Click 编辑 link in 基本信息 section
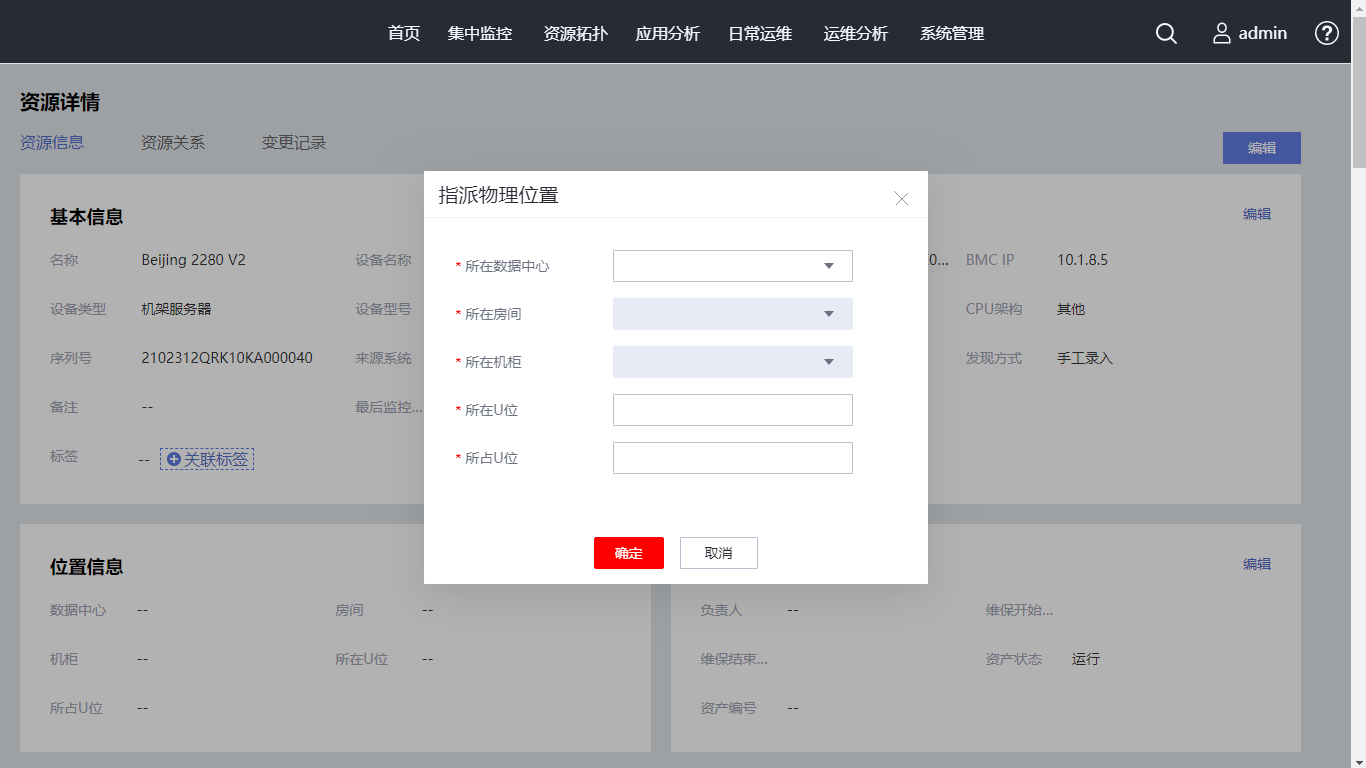This screenshot has width=1366, height=768. click(1256, 214)
